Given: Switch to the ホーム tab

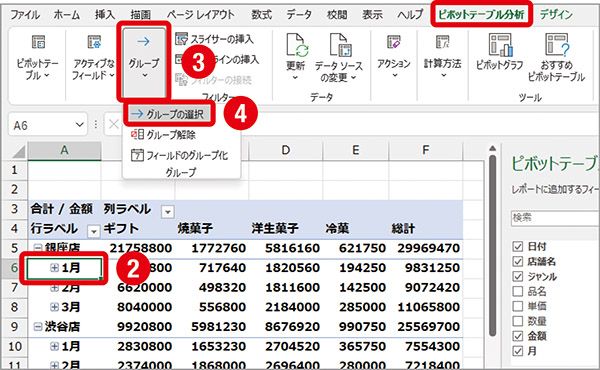Looking at the screenshot, I should pos(67,15).
